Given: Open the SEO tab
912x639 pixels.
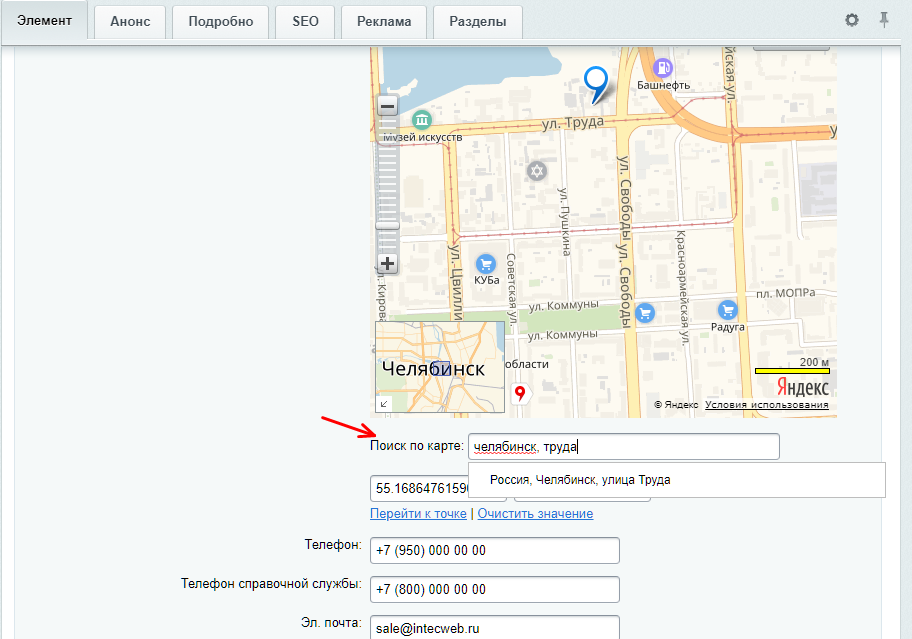Looking at the screenshot, I should [x=305, y=21].
